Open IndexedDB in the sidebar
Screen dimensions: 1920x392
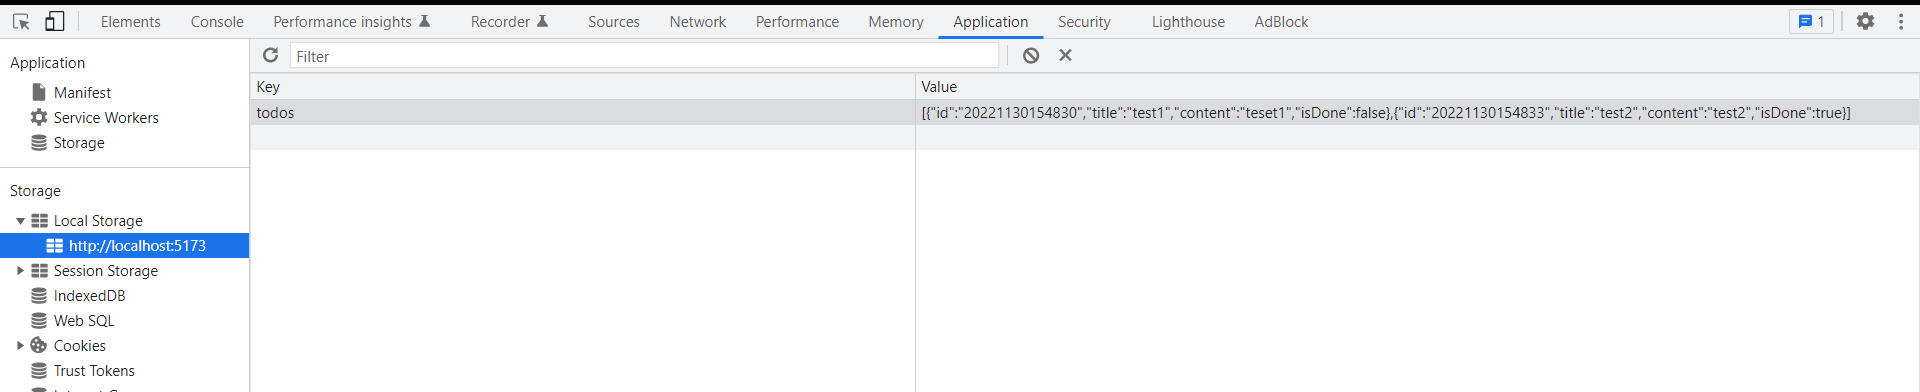tap(89, 295)
